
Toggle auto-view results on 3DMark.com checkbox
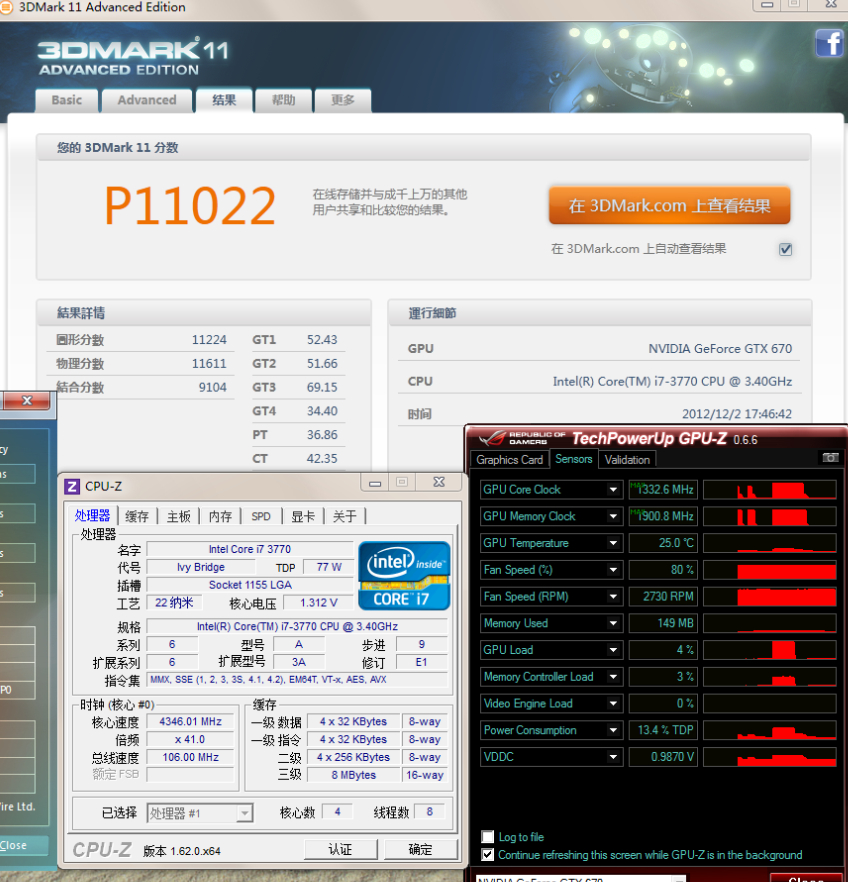(x=786, y=249)
